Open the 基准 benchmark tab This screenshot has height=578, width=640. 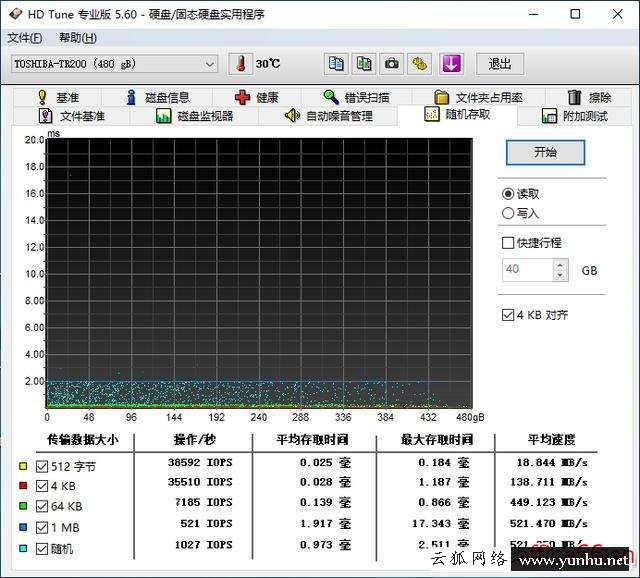pyautogui.click(x=58, y=98)
